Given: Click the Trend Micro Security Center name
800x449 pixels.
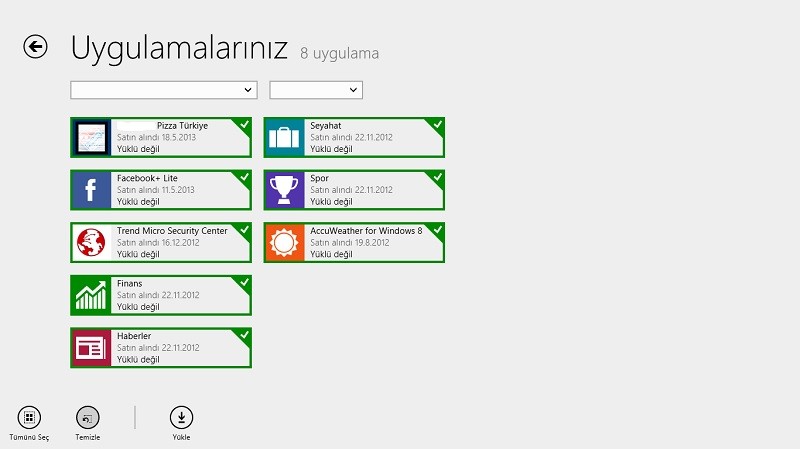Looking at the screenshot, I should [x=172, y=231].
